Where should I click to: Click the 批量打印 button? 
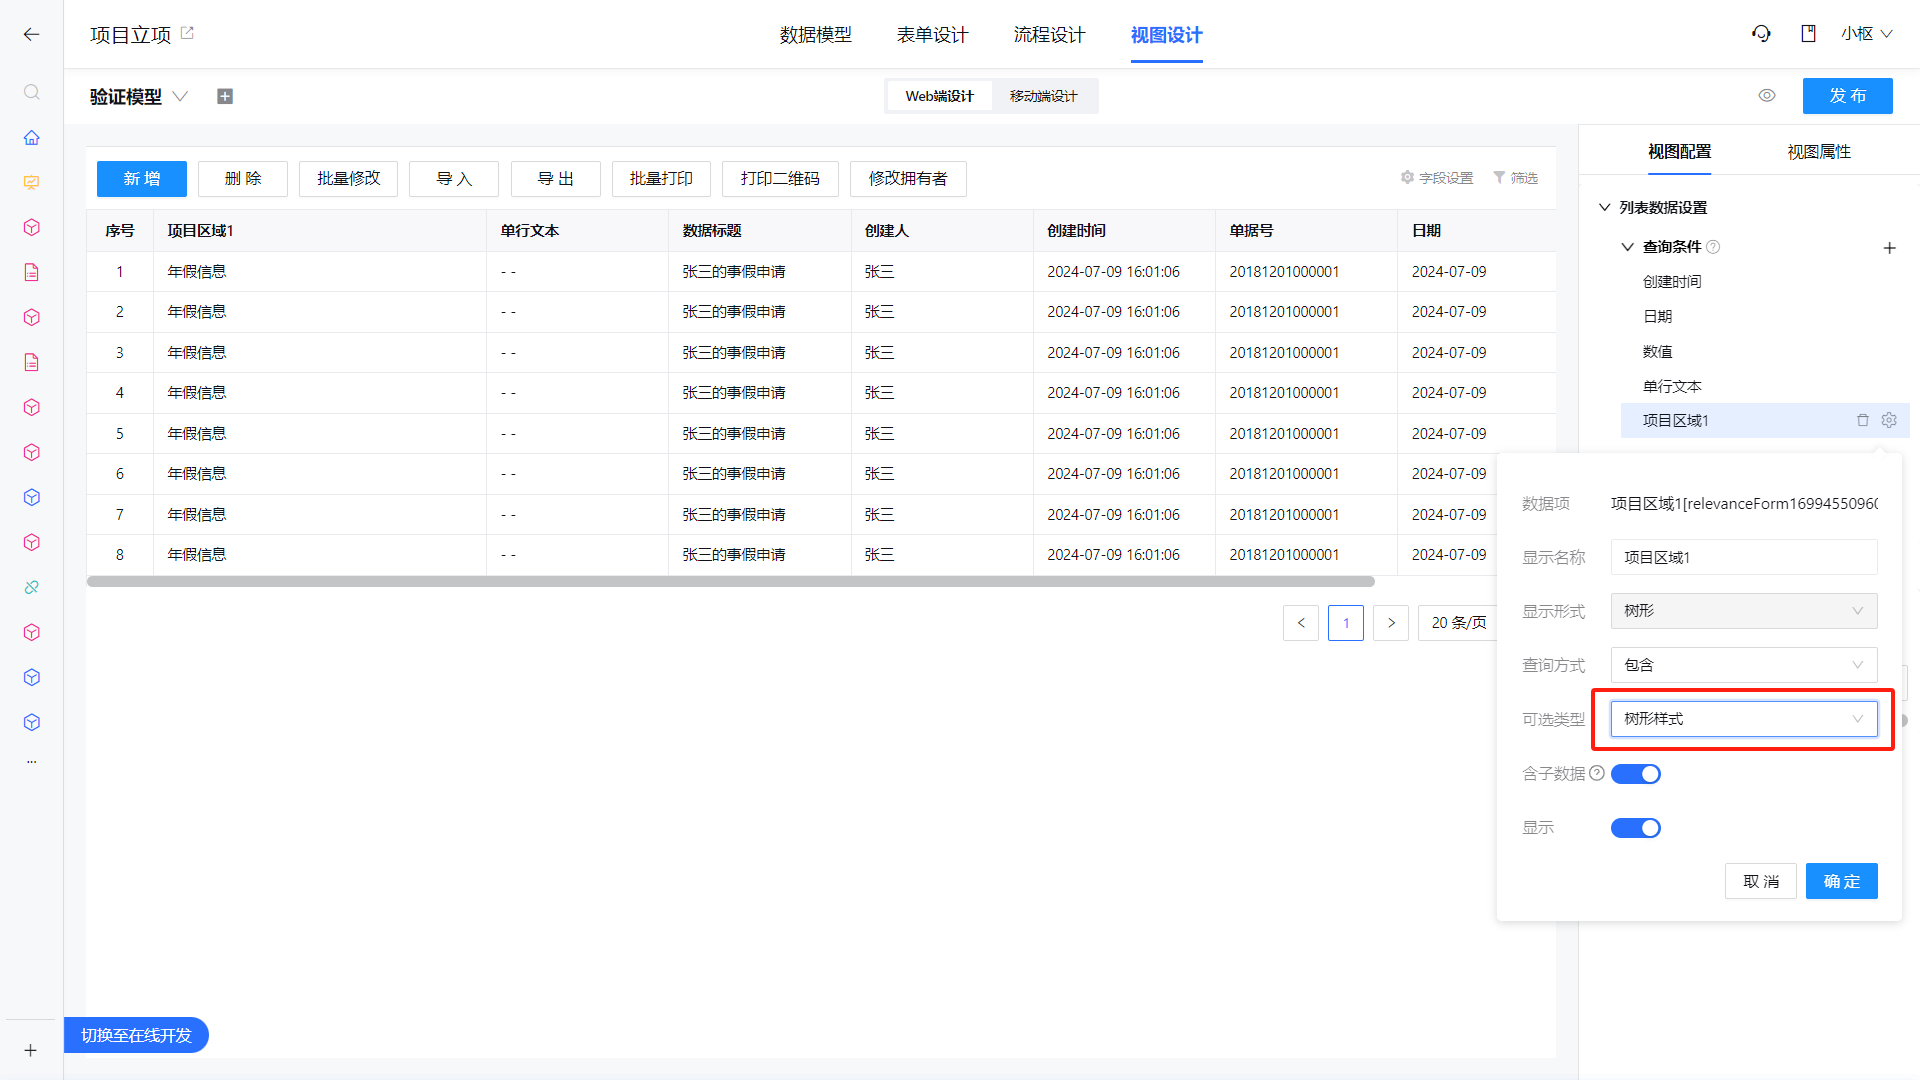click(661, 179)
